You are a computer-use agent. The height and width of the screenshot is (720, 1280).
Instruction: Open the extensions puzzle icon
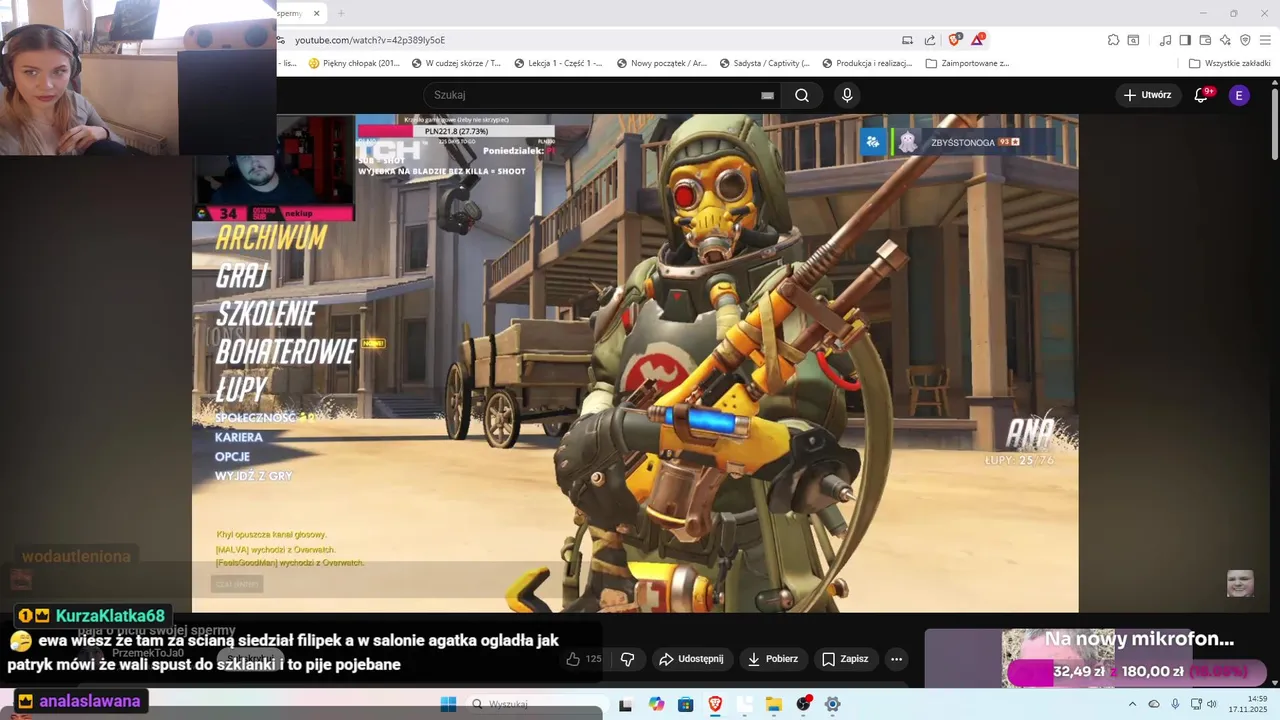[1113, 40]
